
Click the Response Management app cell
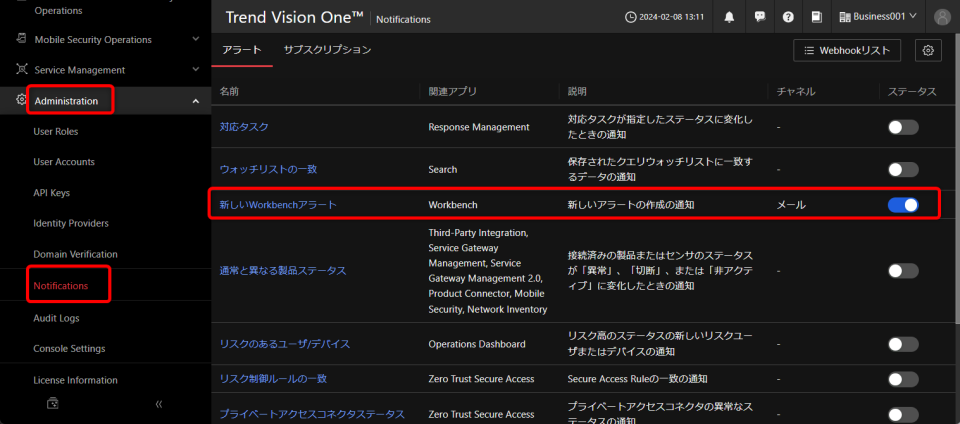tap(479, 127)
